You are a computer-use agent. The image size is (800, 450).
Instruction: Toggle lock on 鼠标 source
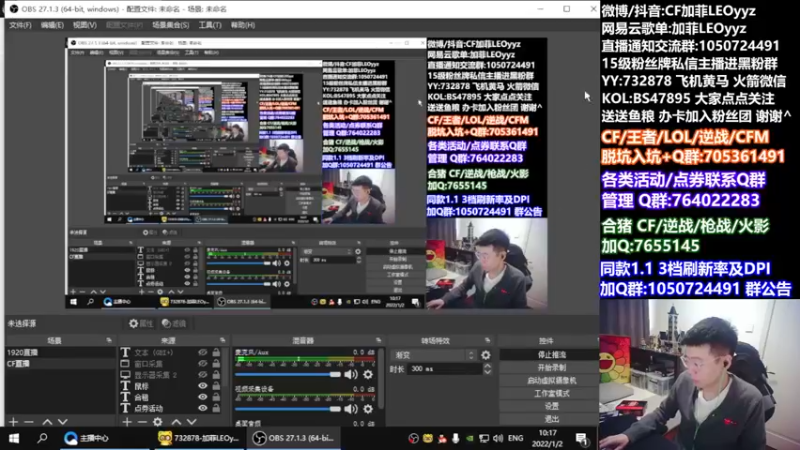216,386
